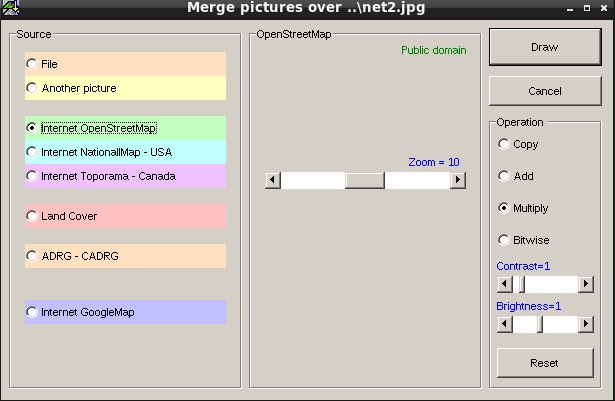
Task: Click the Contrast=1 label
Action: click(523, 266)
